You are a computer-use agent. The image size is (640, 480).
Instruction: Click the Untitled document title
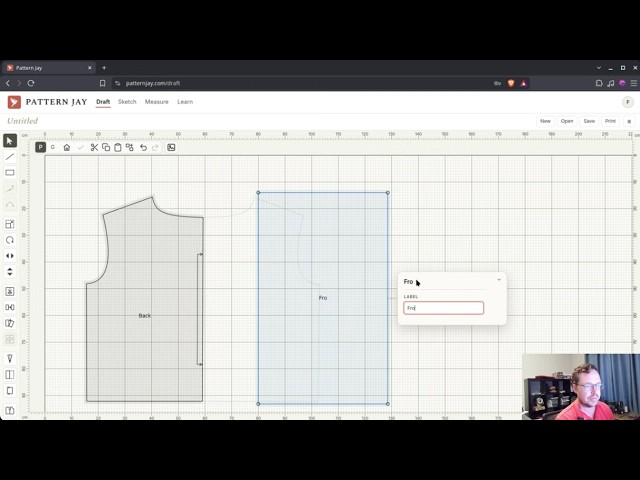click(22, 121)
